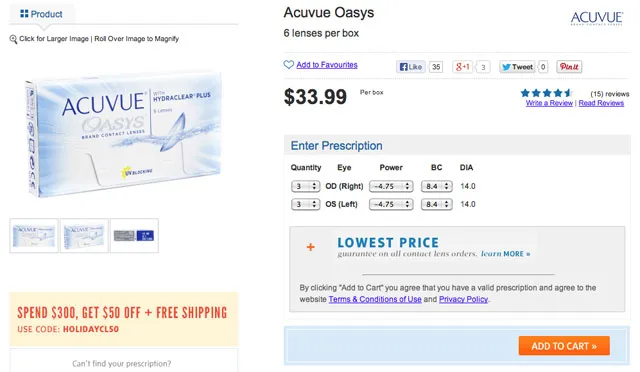This screenshot has width=640, height=372.
Task: Select the Product tab
Action: 42,14
